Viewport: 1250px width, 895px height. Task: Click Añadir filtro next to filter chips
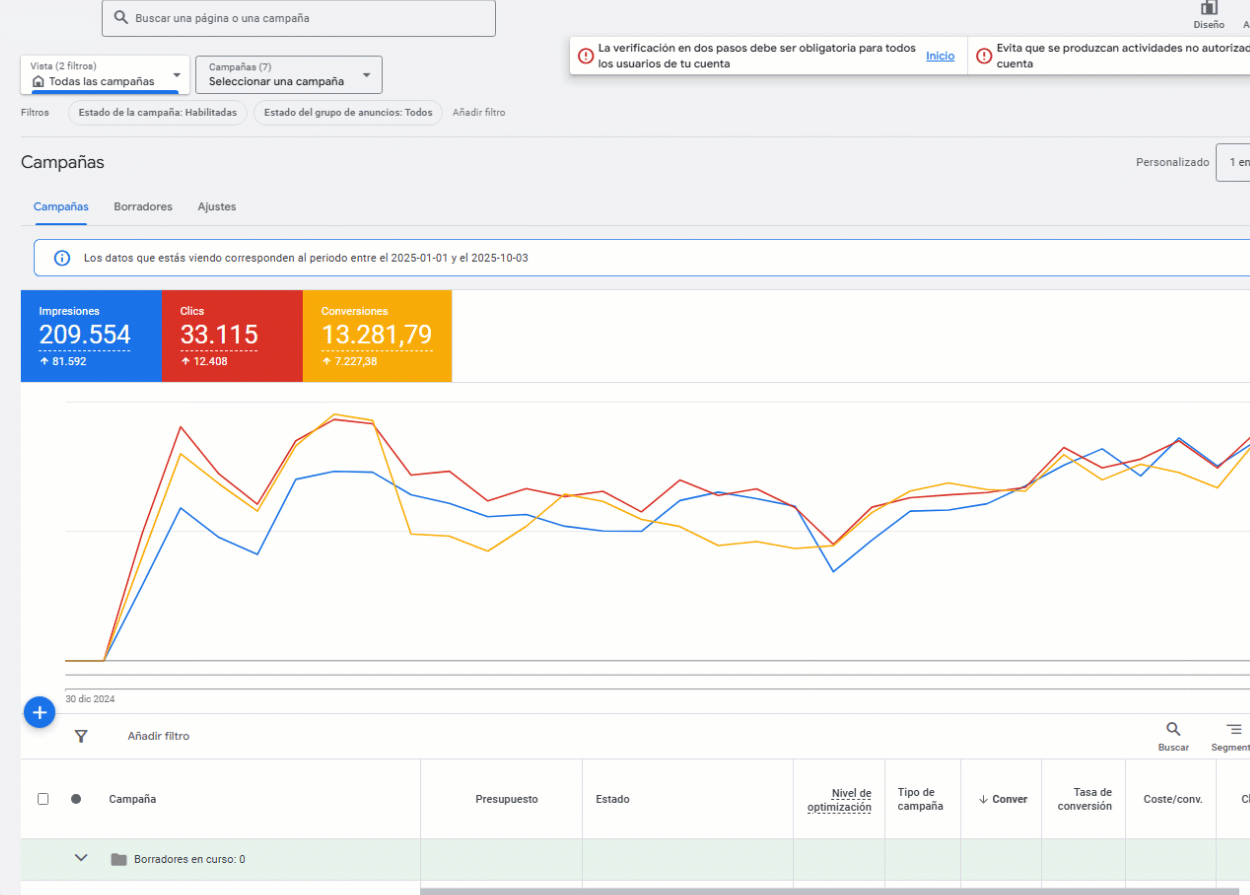click(x=478, y=113)
